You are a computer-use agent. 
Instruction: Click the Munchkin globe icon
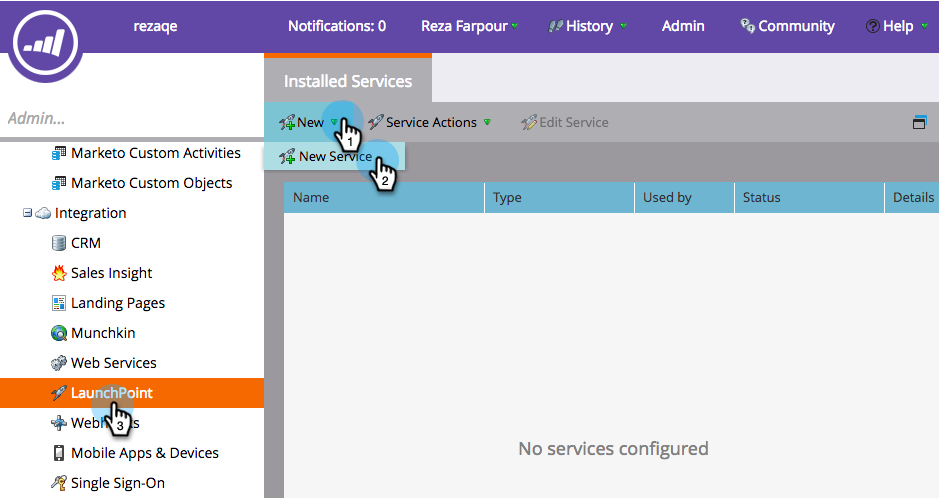pos(59,333)
